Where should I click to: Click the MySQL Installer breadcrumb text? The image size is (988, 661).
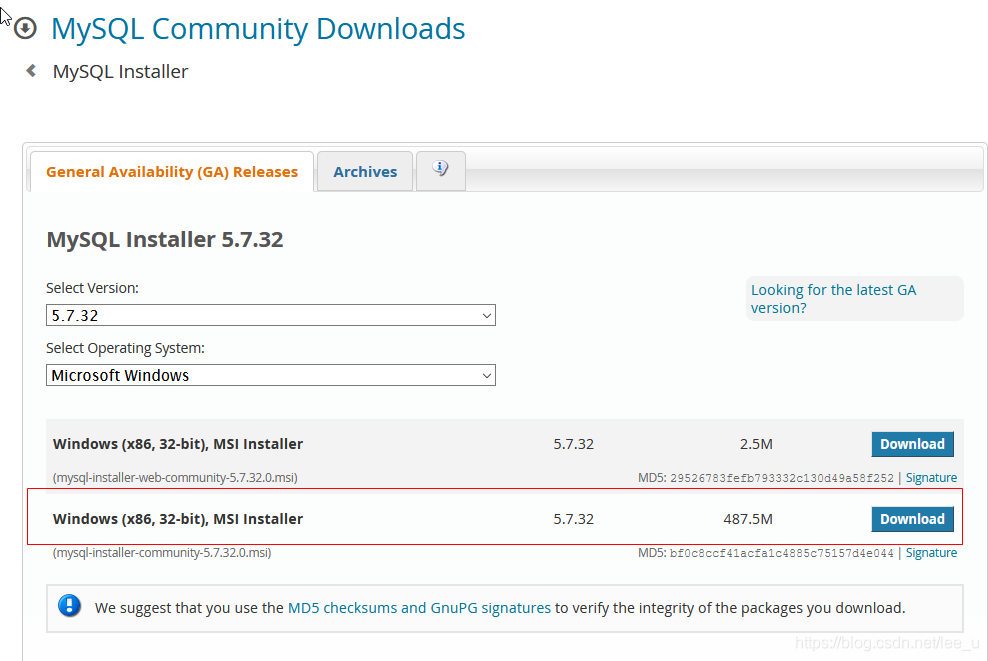pos(120,71)
